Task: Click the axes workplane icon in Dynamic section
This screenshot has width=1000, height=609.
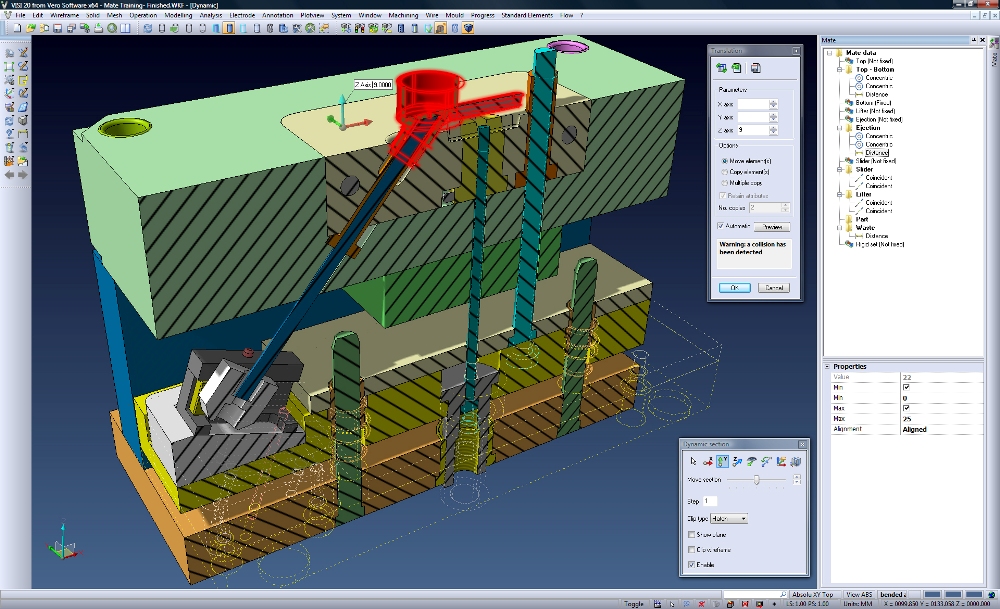Action: point(781,461)
